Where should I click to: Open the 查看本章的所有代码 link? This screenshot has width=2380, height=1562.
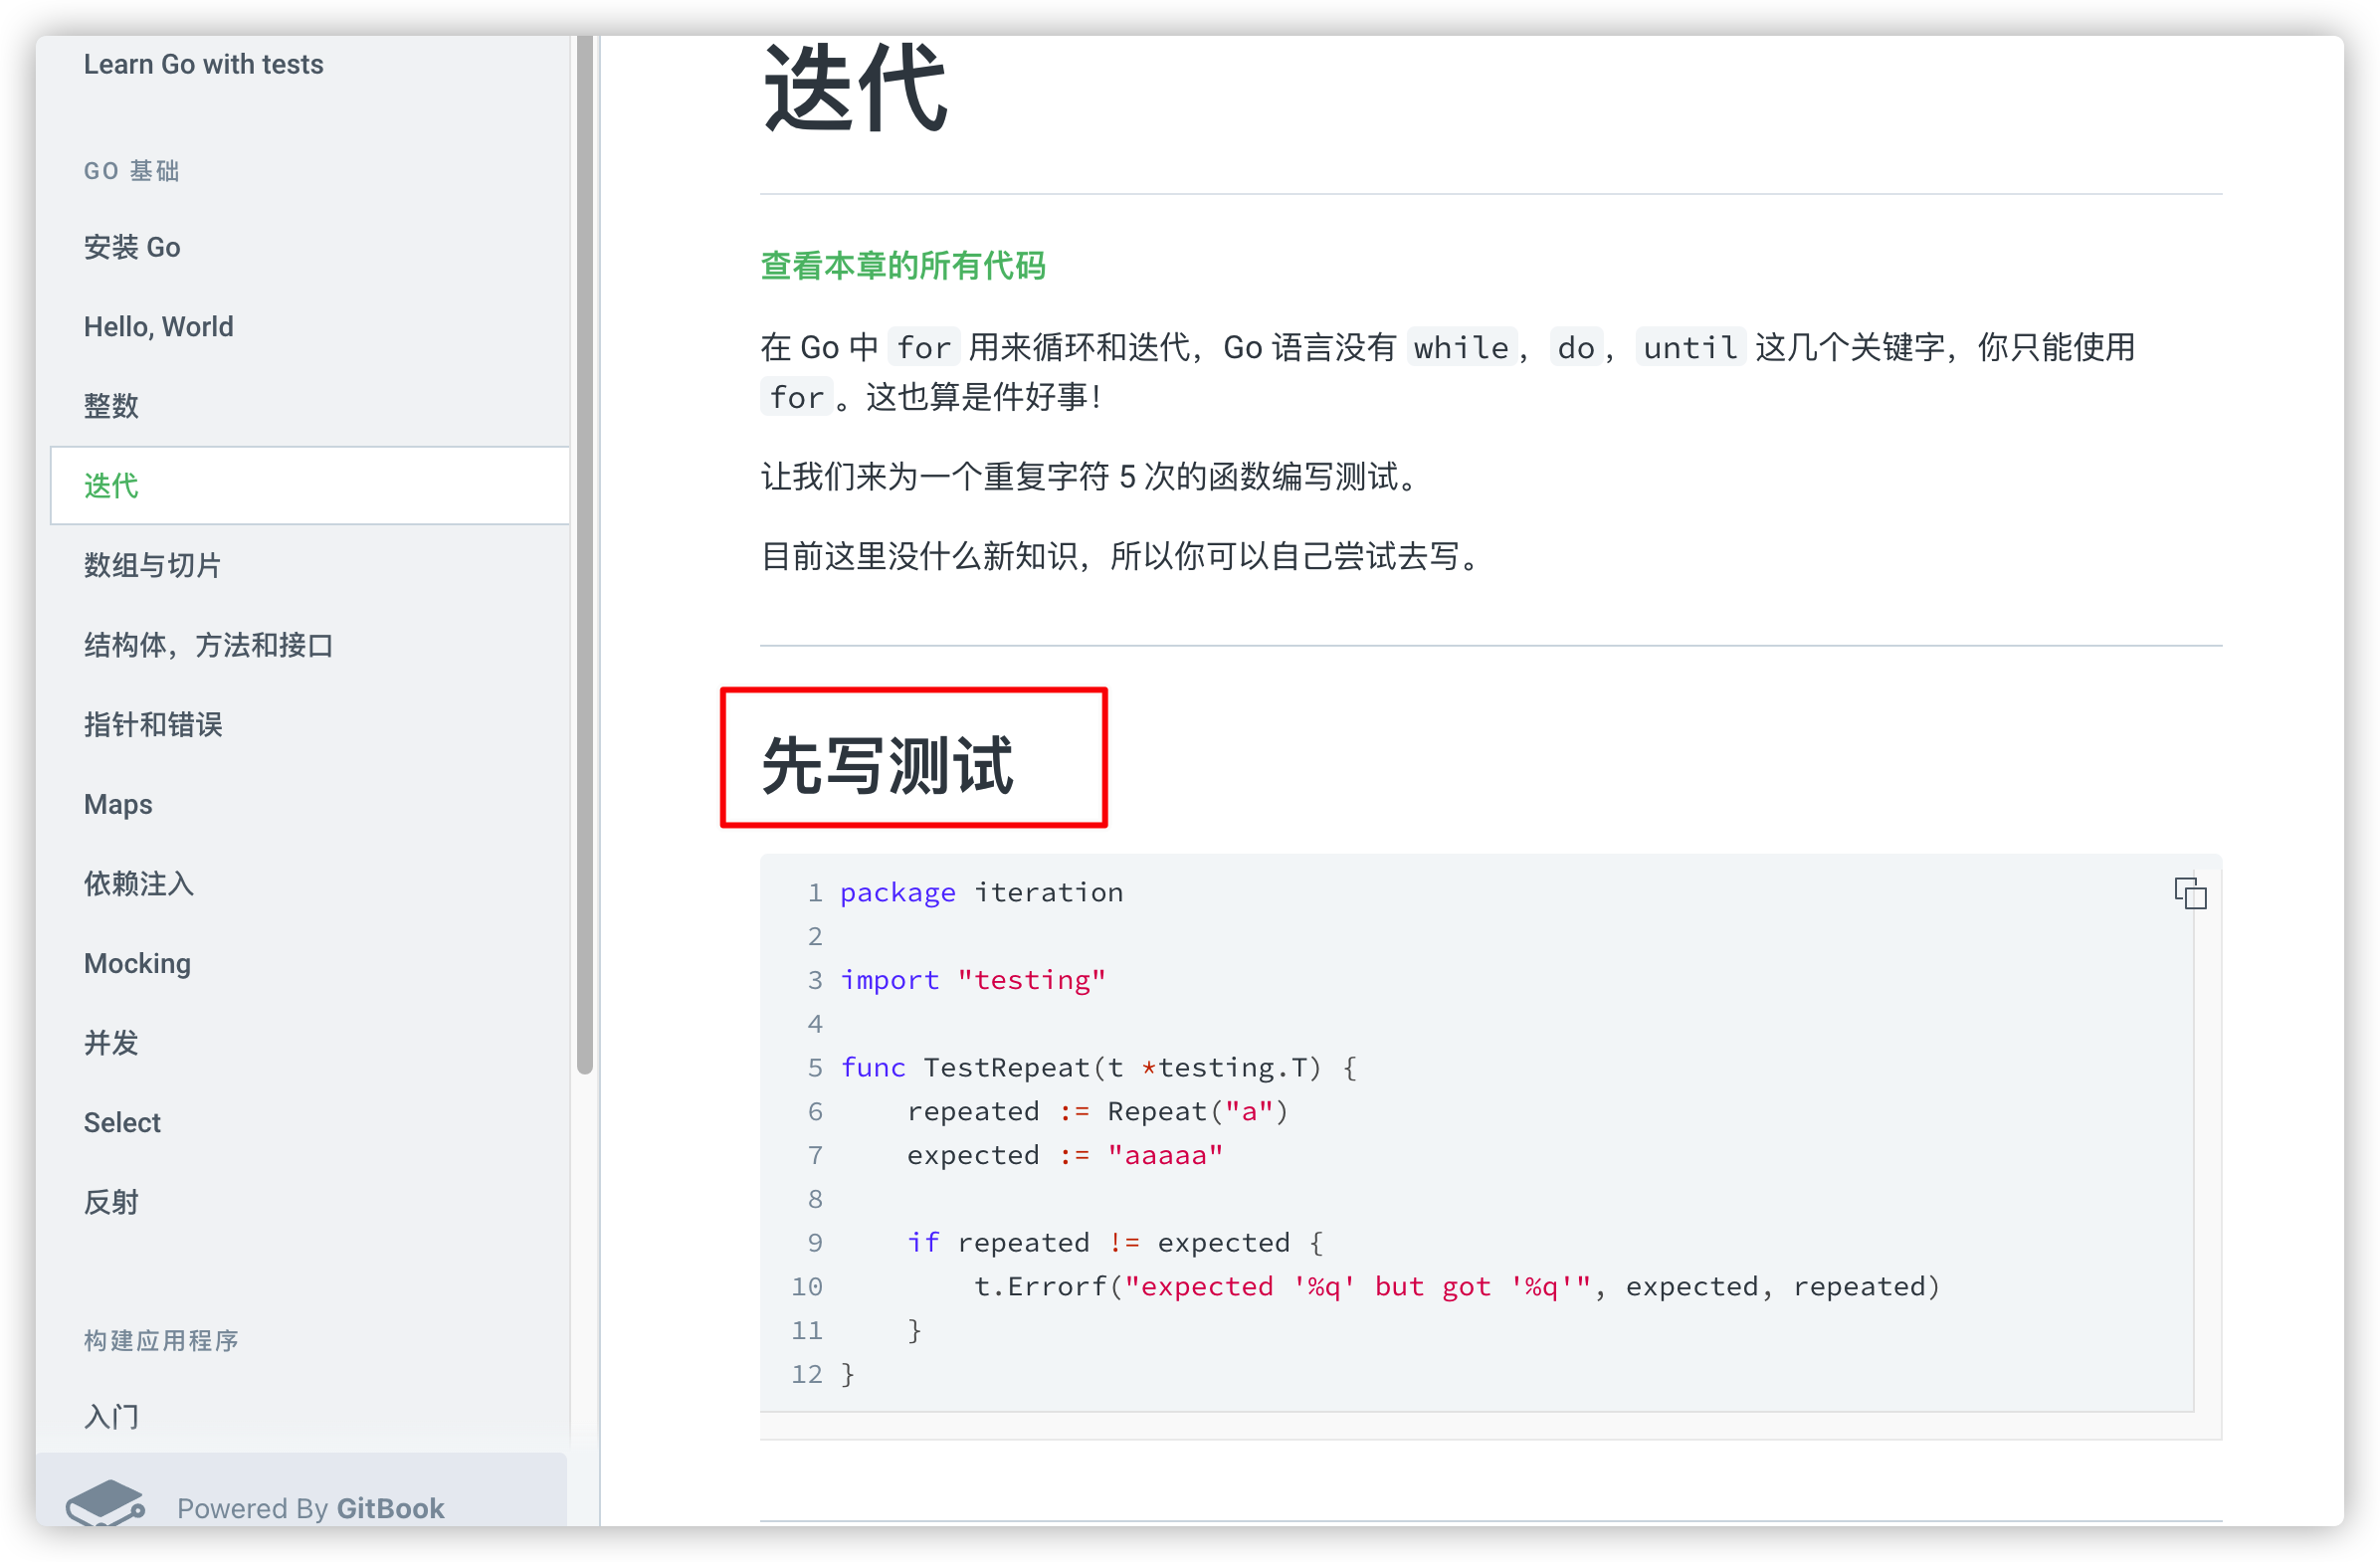[x=902, y=266]
